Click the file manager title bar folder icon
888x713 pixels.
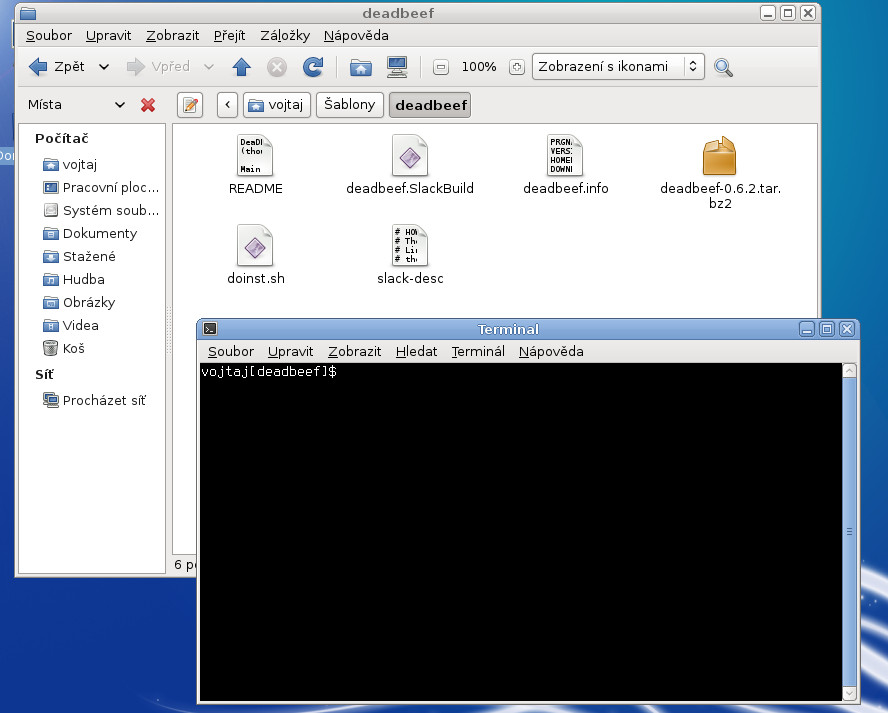click(28, 13)
